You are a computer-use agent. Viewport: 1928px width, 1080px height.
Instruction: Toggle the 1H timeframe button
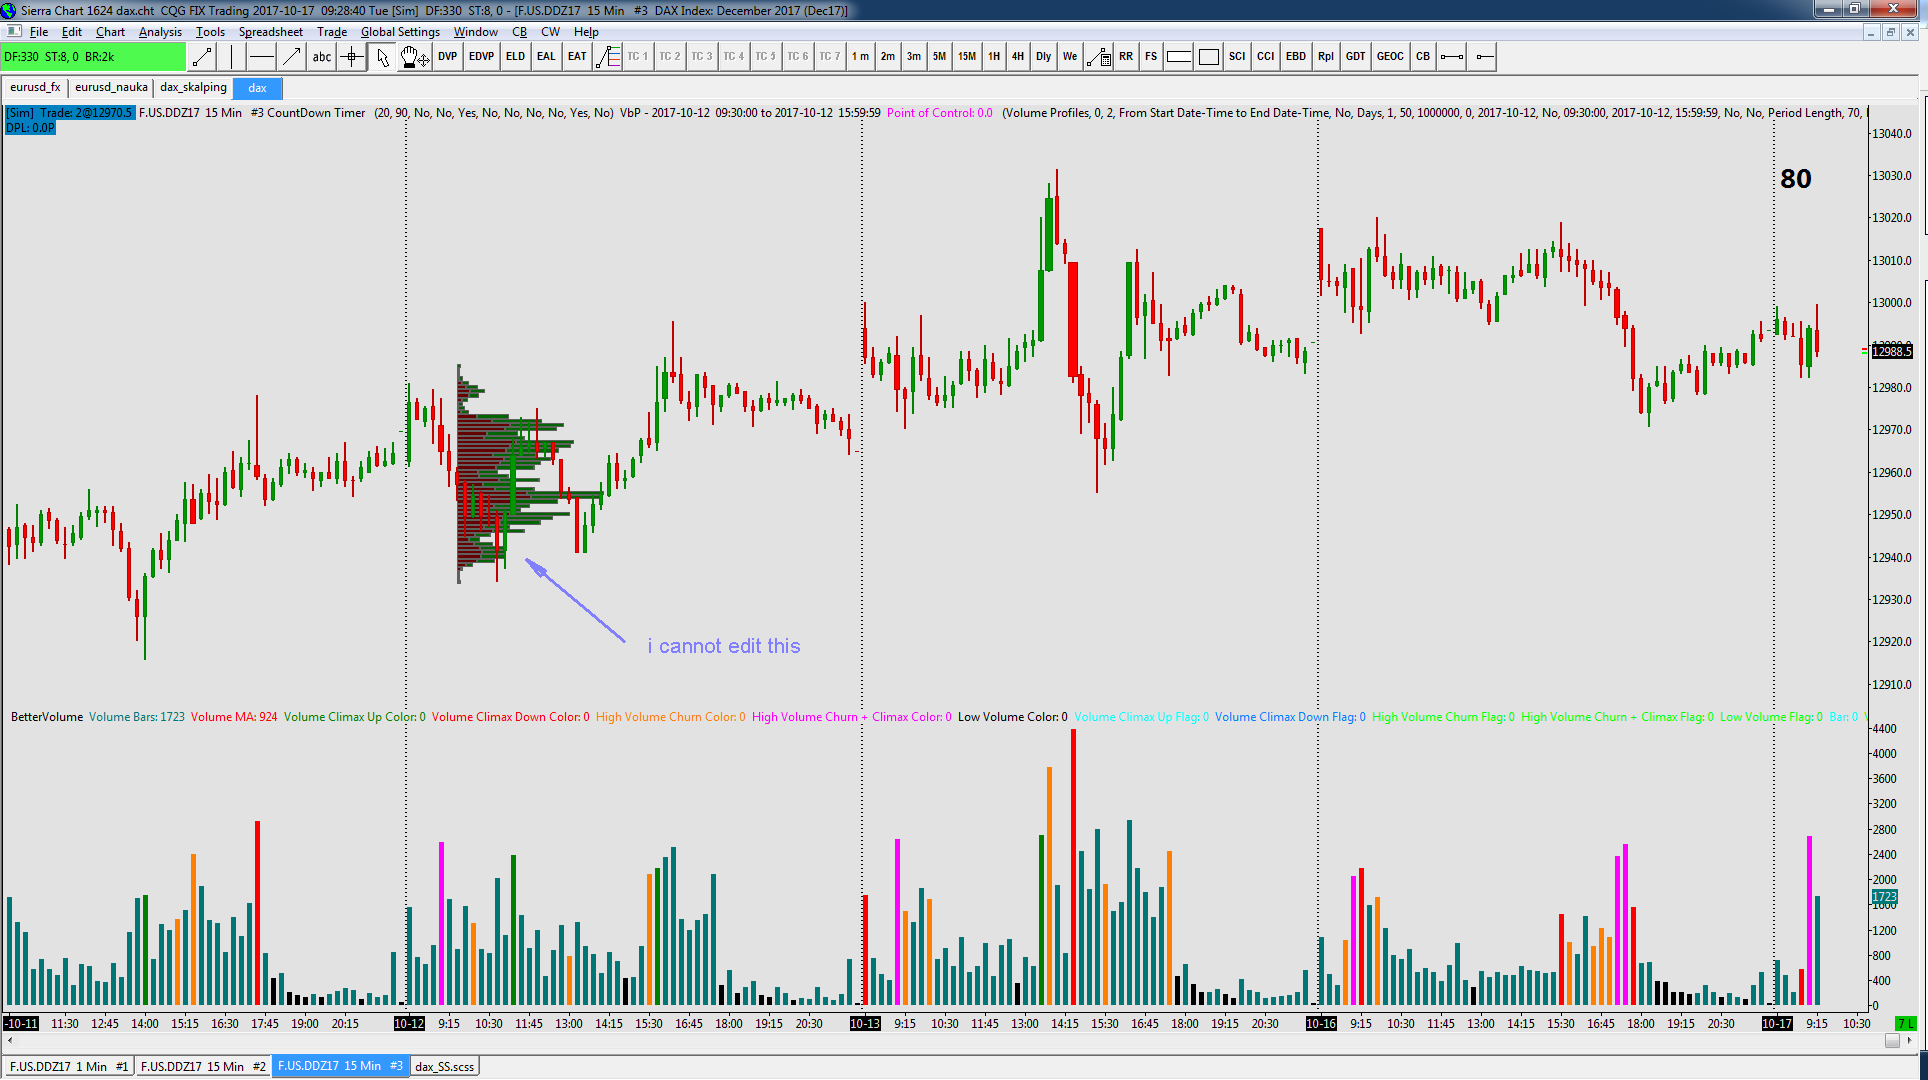pyautogui.click(x=993, y=57)
